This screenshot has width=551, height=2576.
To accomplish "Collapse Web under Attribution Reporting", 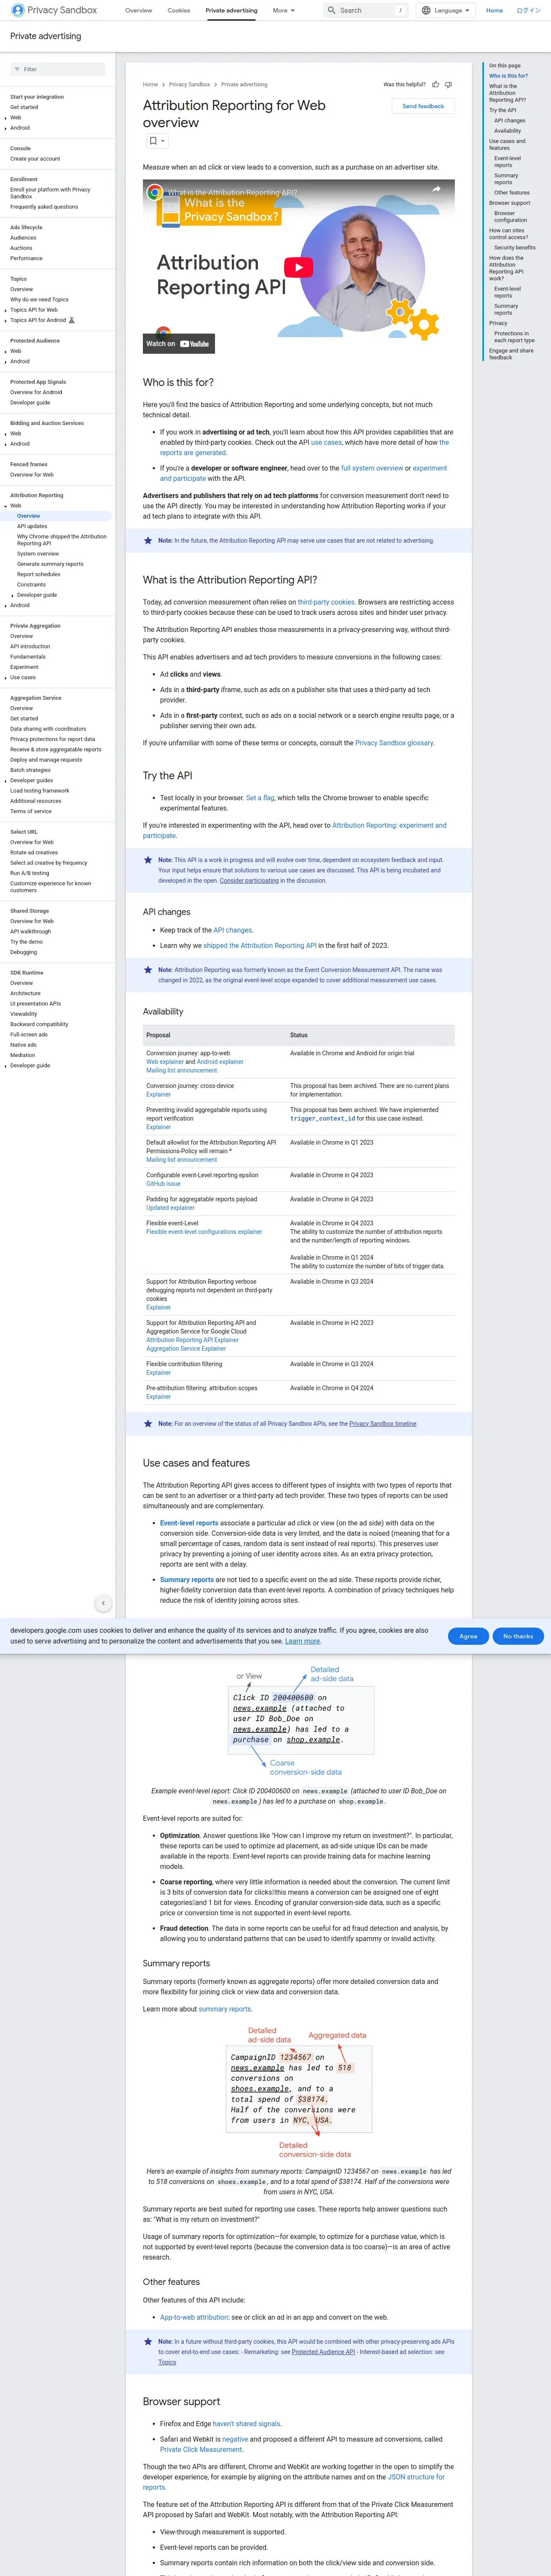I will (x=6, y=506).
